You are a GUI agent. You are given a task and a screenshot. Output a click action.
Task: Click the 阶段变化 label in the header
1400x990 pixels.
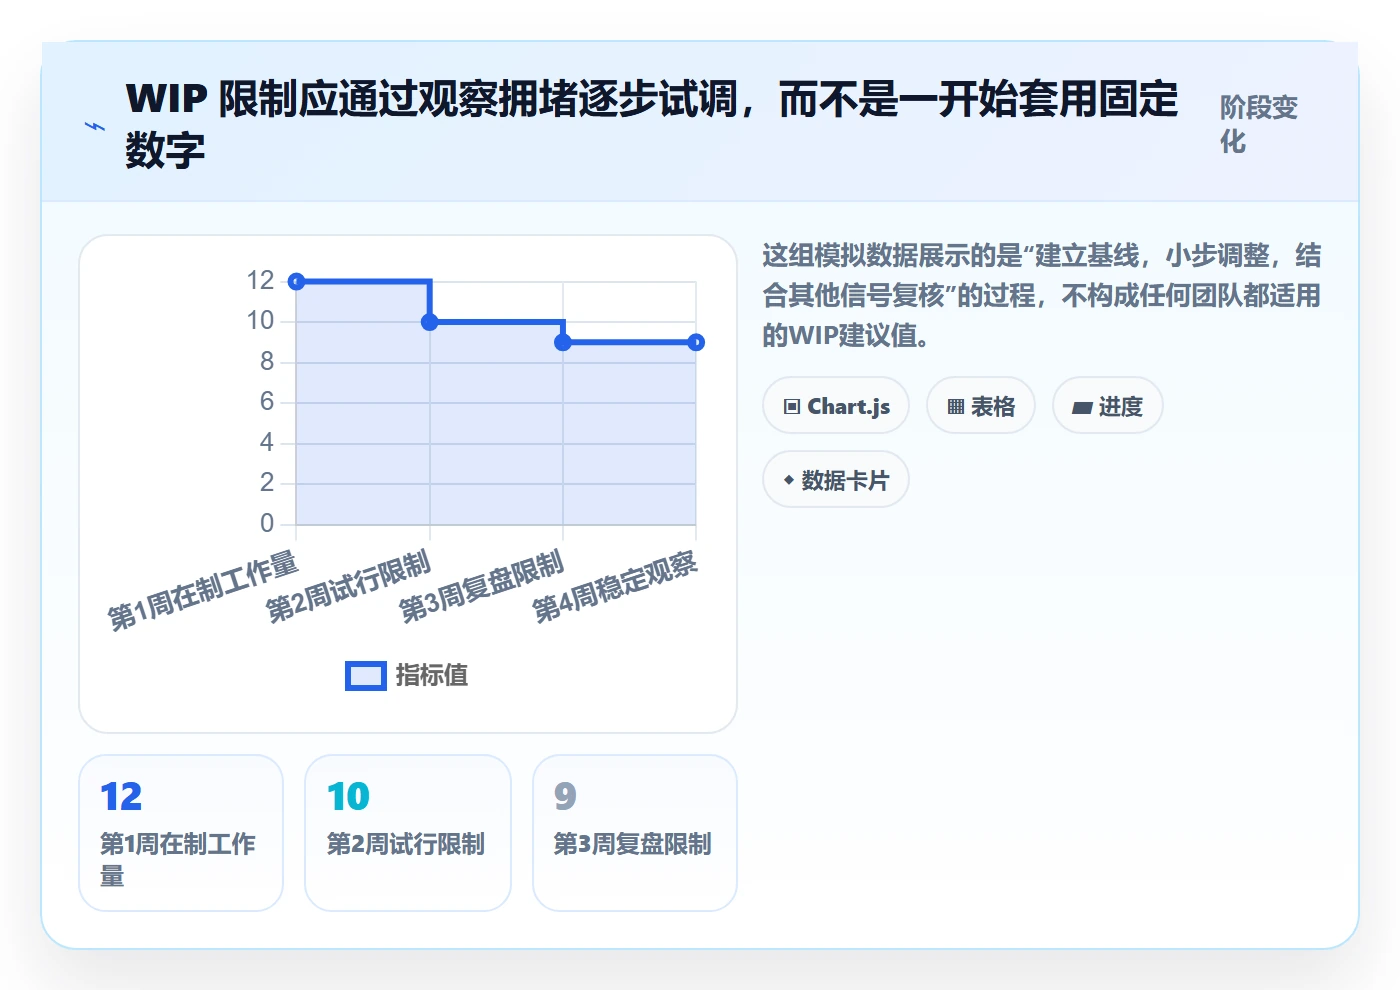click(x=1258, y=124)
